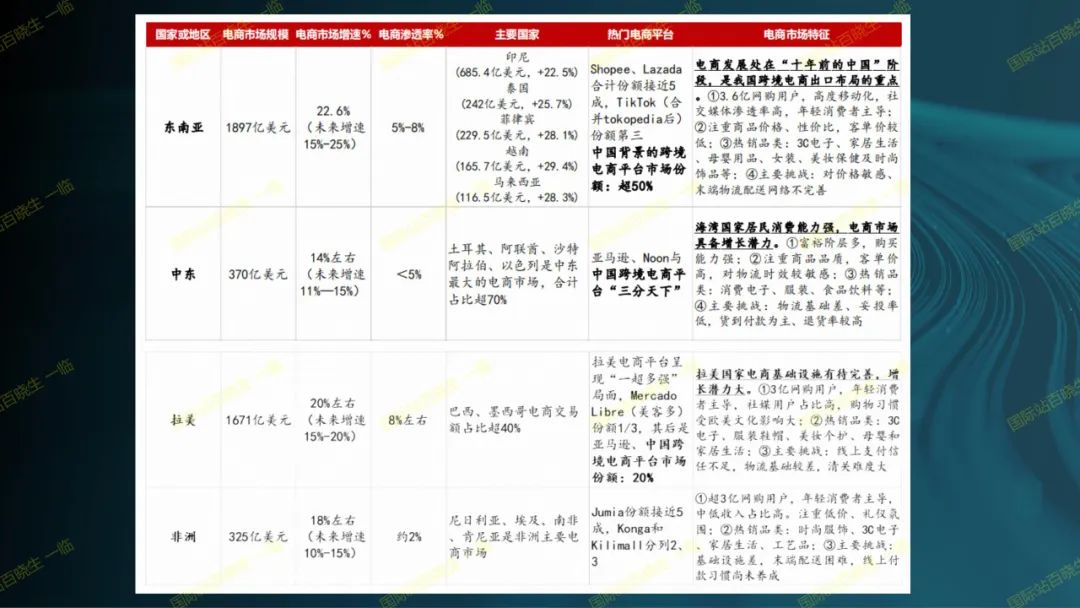
Task: Click the '370亿美元' market size cell
Action: (258, 274)
